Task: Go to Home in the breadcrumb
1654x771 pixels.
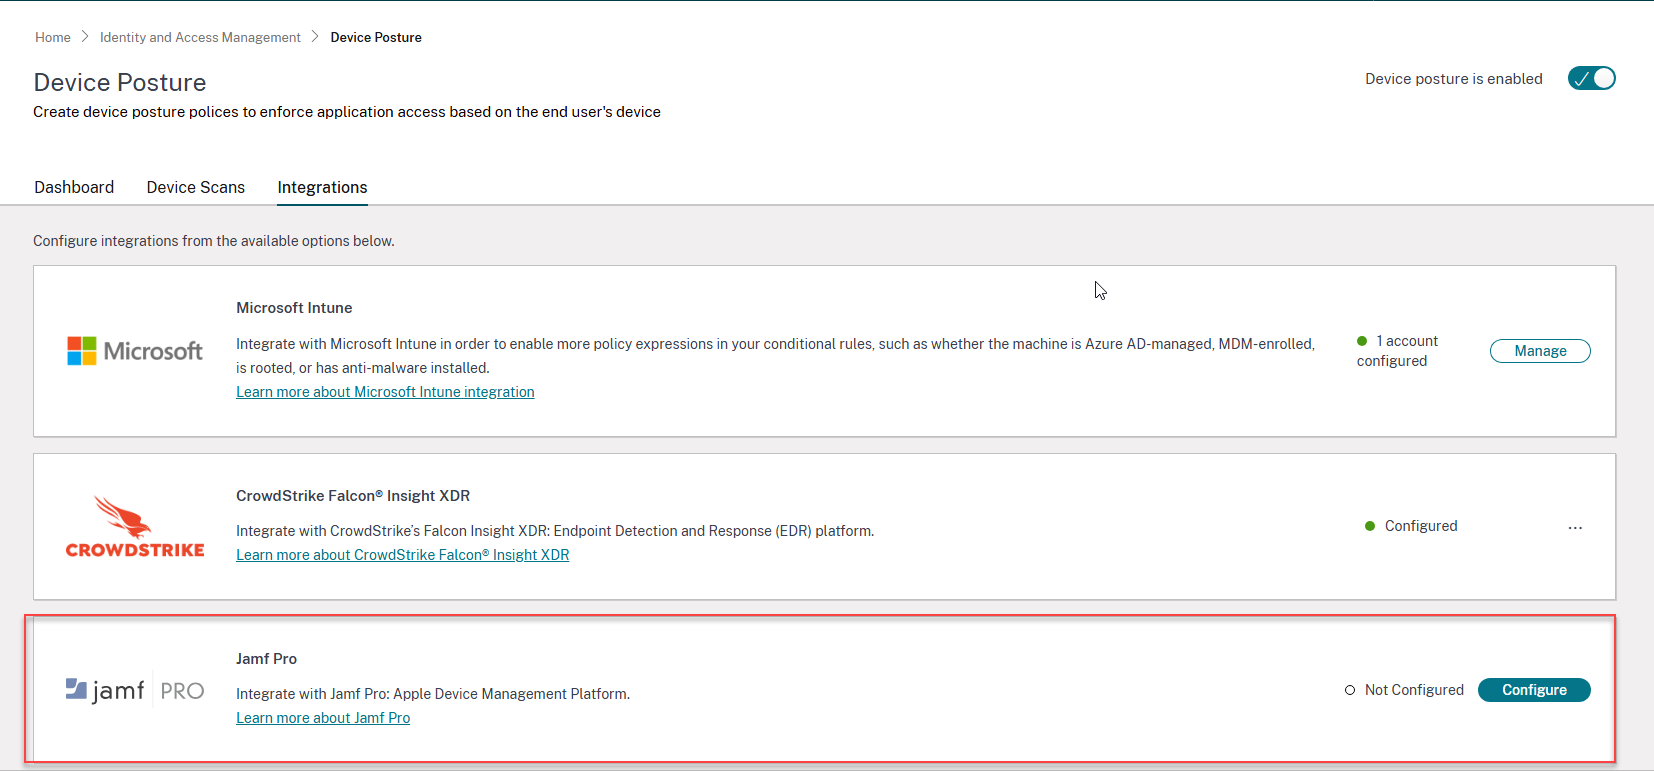Action: (x=53, y=37)
